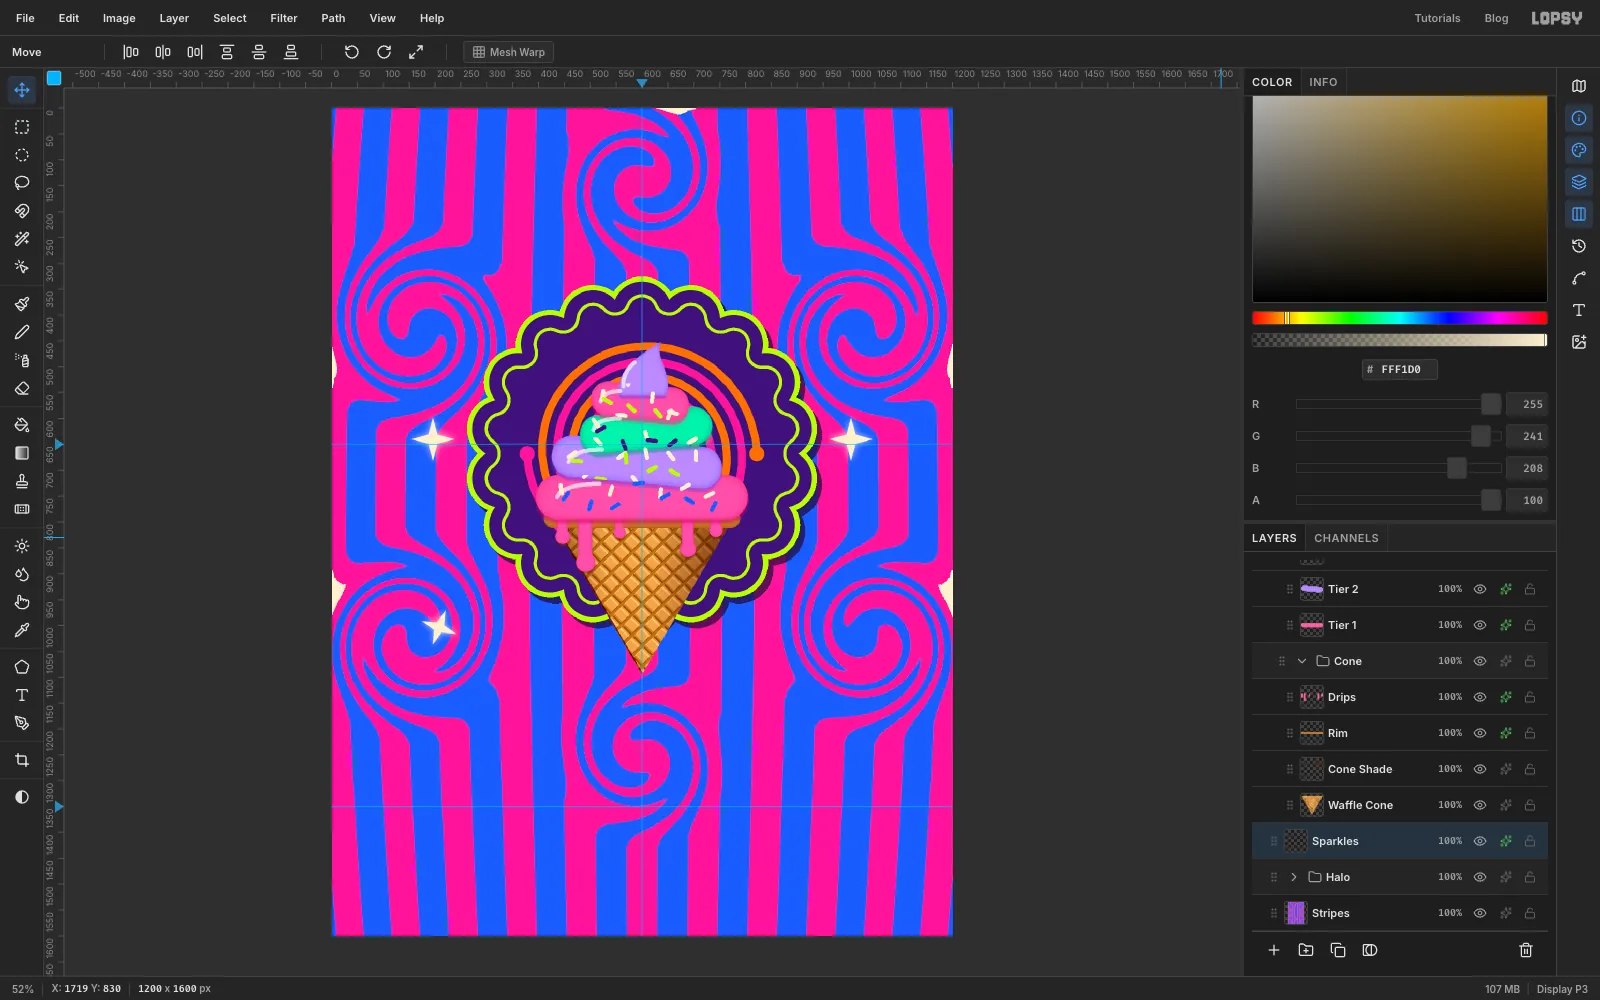Image resolution: width=1600 pixels, height=1000 pixels.
Task: Expand the Halo layer group
Action: pos(1294,877)
